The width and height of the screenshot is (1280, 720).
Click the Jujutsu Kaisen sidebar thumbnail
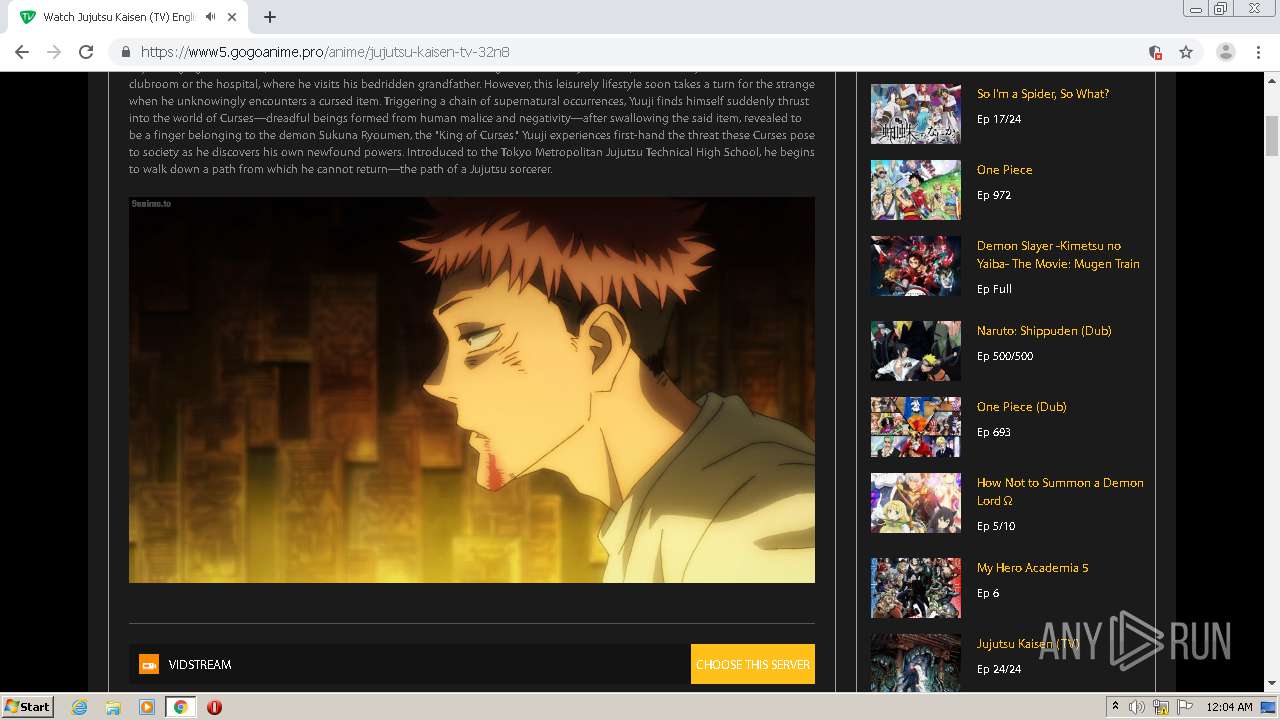[x=916, y=662]
